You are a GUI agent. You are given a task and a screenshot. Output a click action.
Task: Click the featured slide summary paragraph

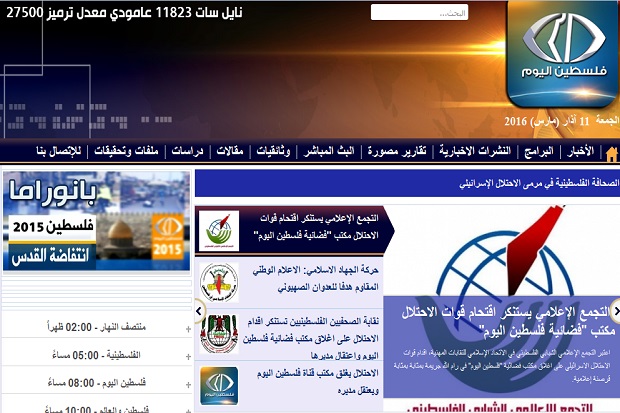coord(502,366)
